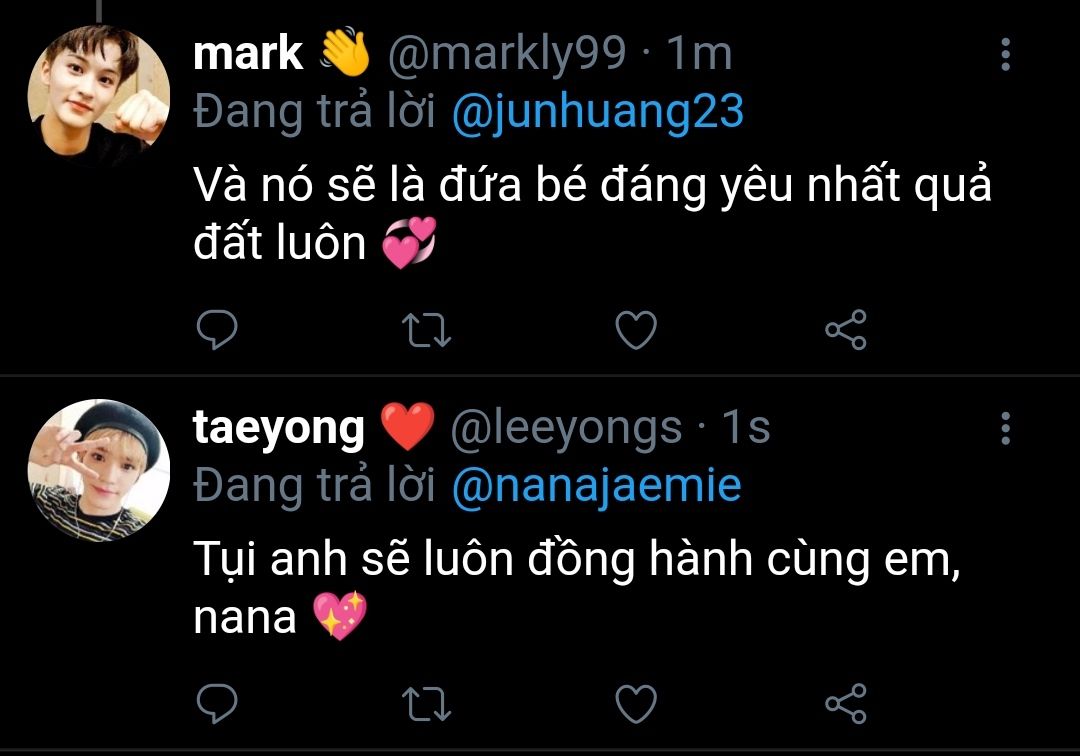Viewport: 1080px width, 756px height.
Task: Open mark's profile via display name
Action: pos(248,54)
